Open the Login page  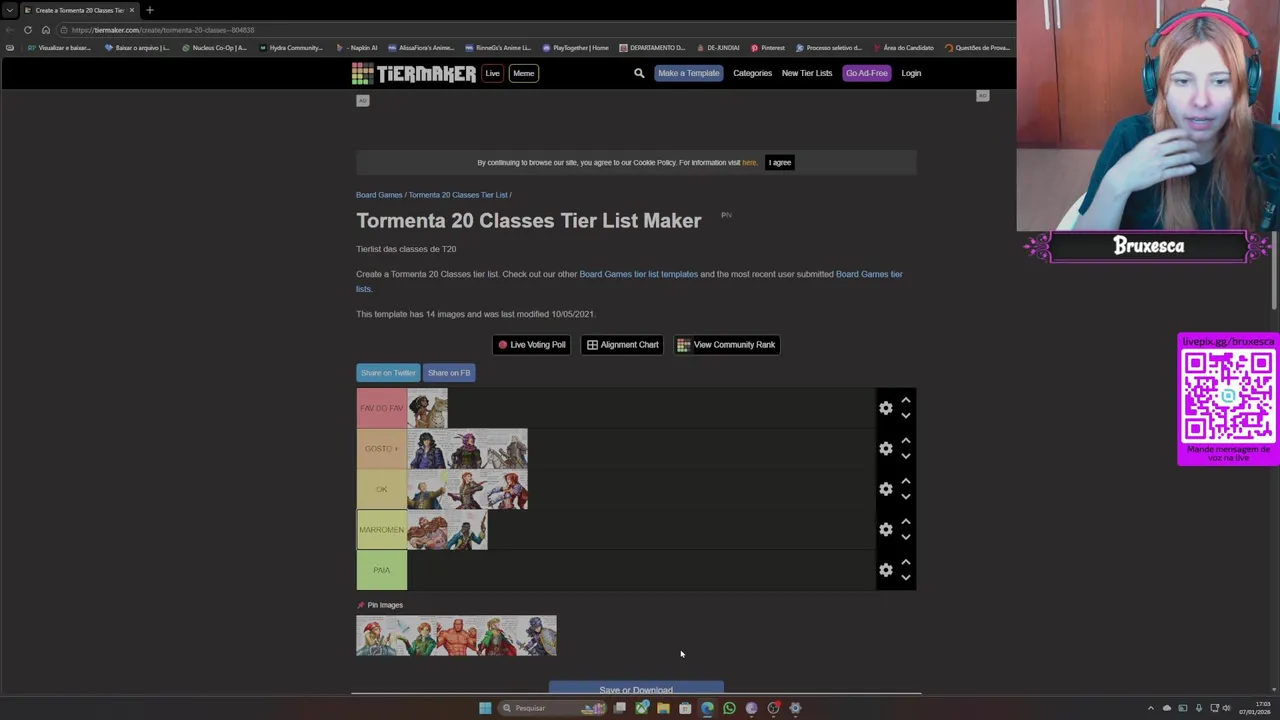pos(911,73)
